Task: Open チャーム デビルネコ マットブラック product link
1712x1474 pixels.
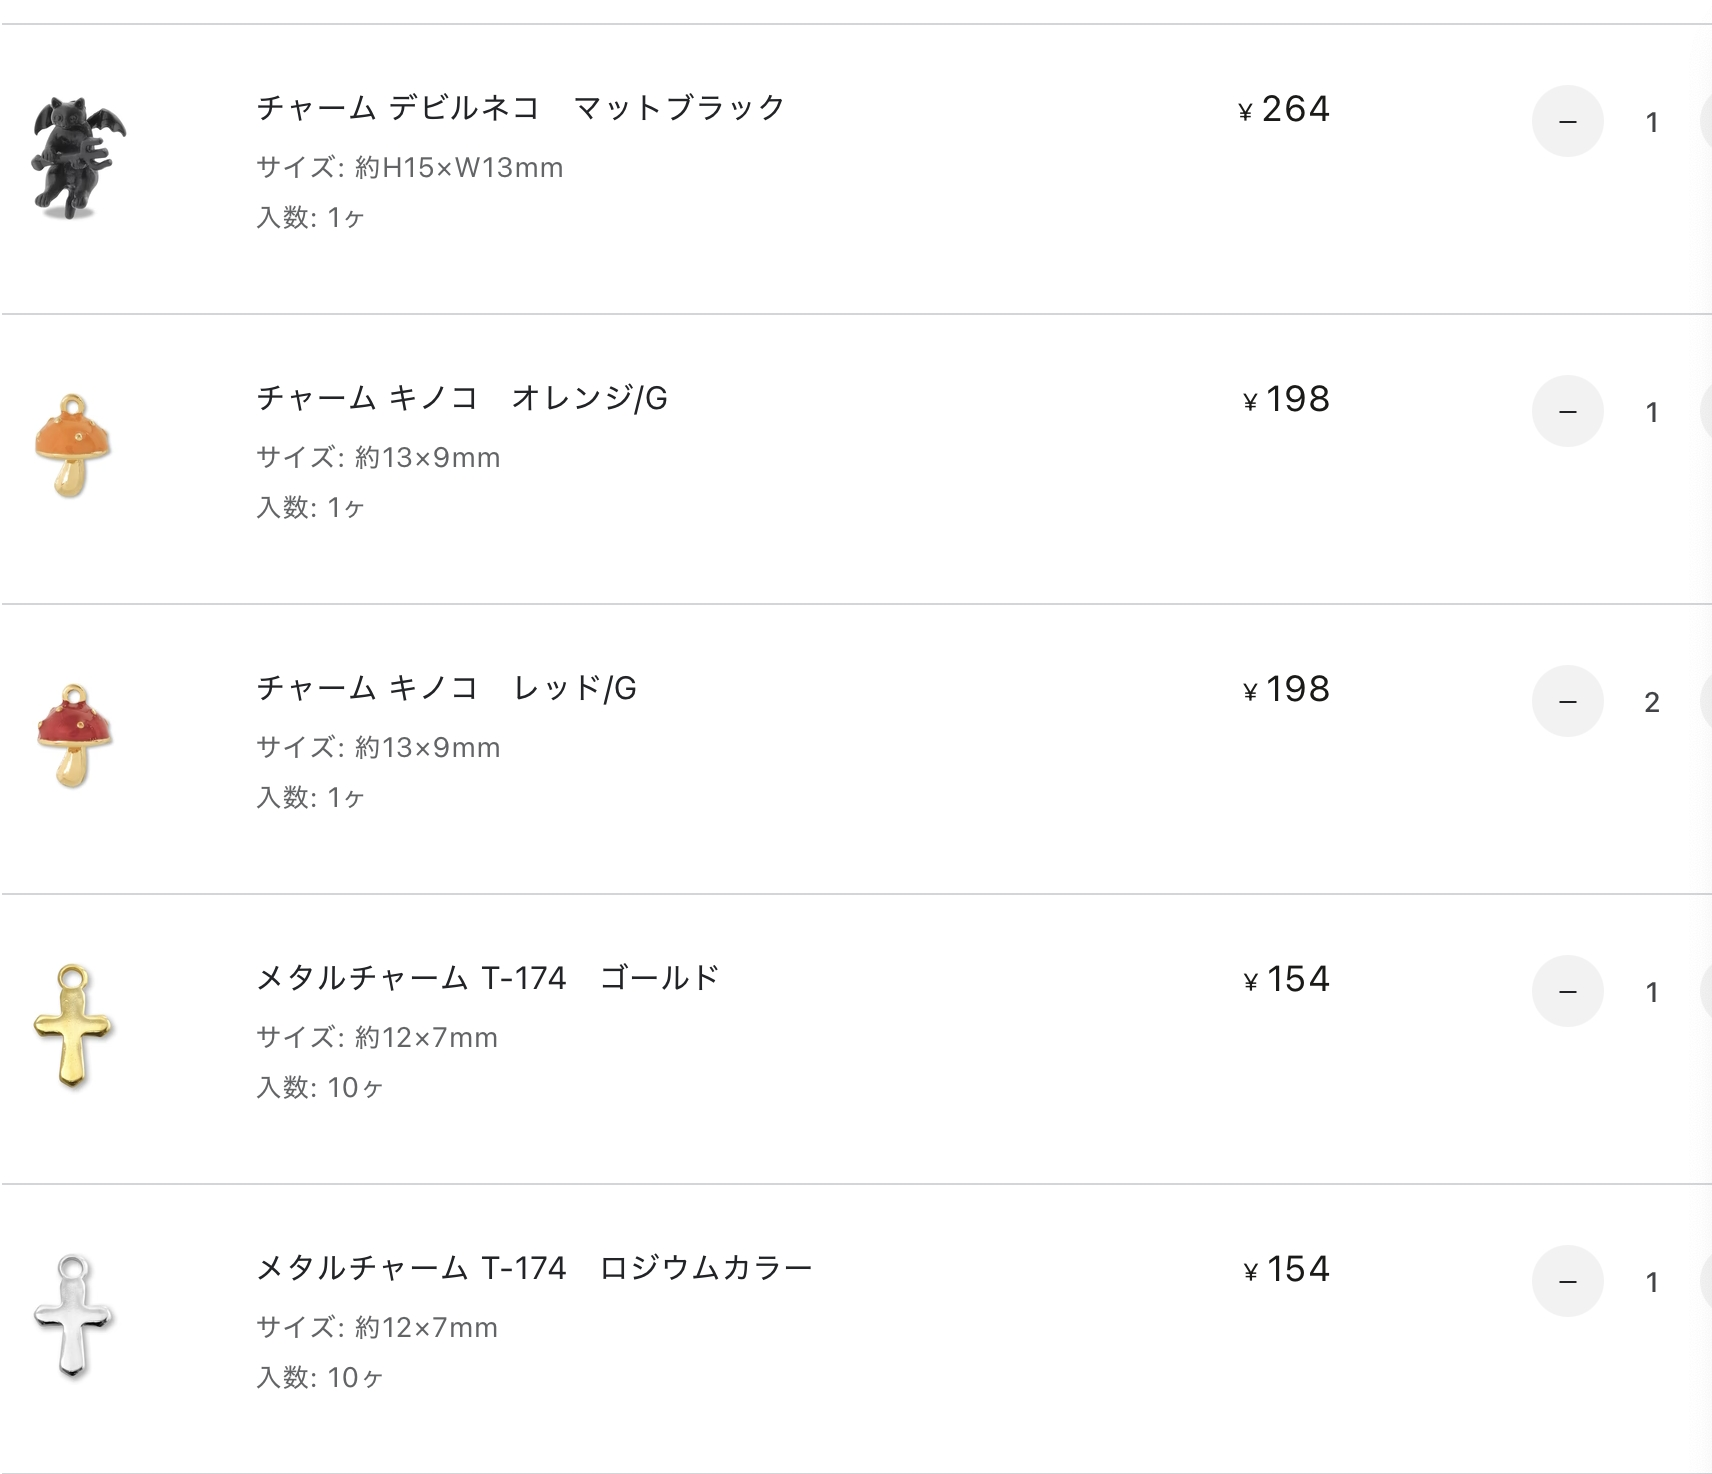Action: point(521,107)
